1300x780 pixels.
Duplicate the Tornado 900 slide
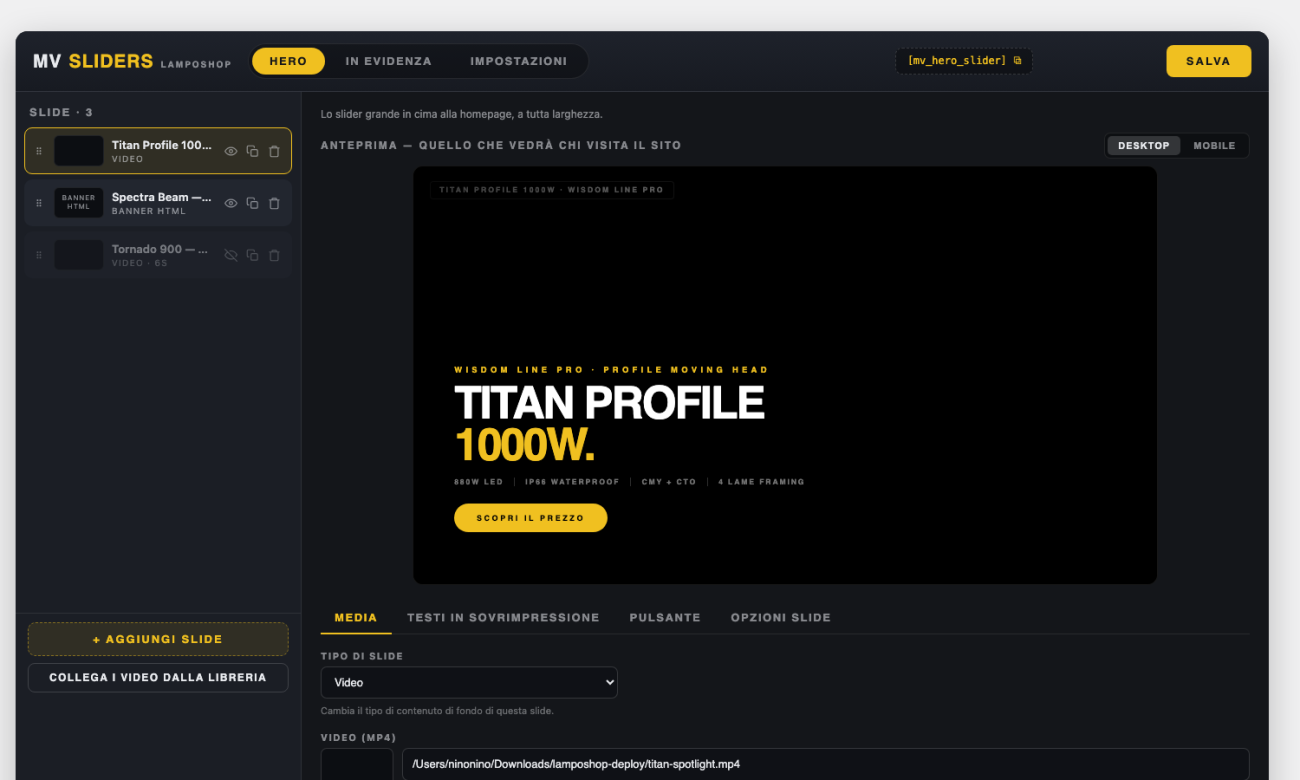click(253, 255)
